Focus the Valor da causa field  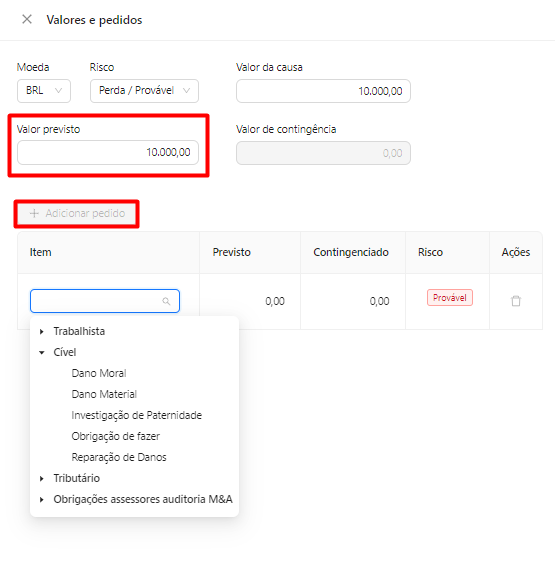(x=323, y=91)
